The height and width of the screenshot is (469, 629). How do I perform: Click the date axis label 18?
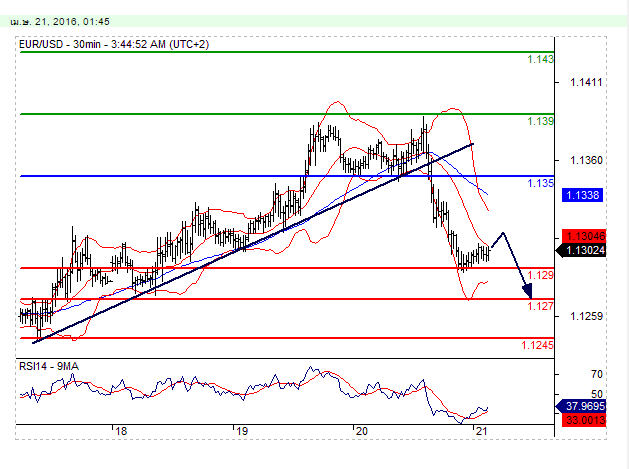121,431
